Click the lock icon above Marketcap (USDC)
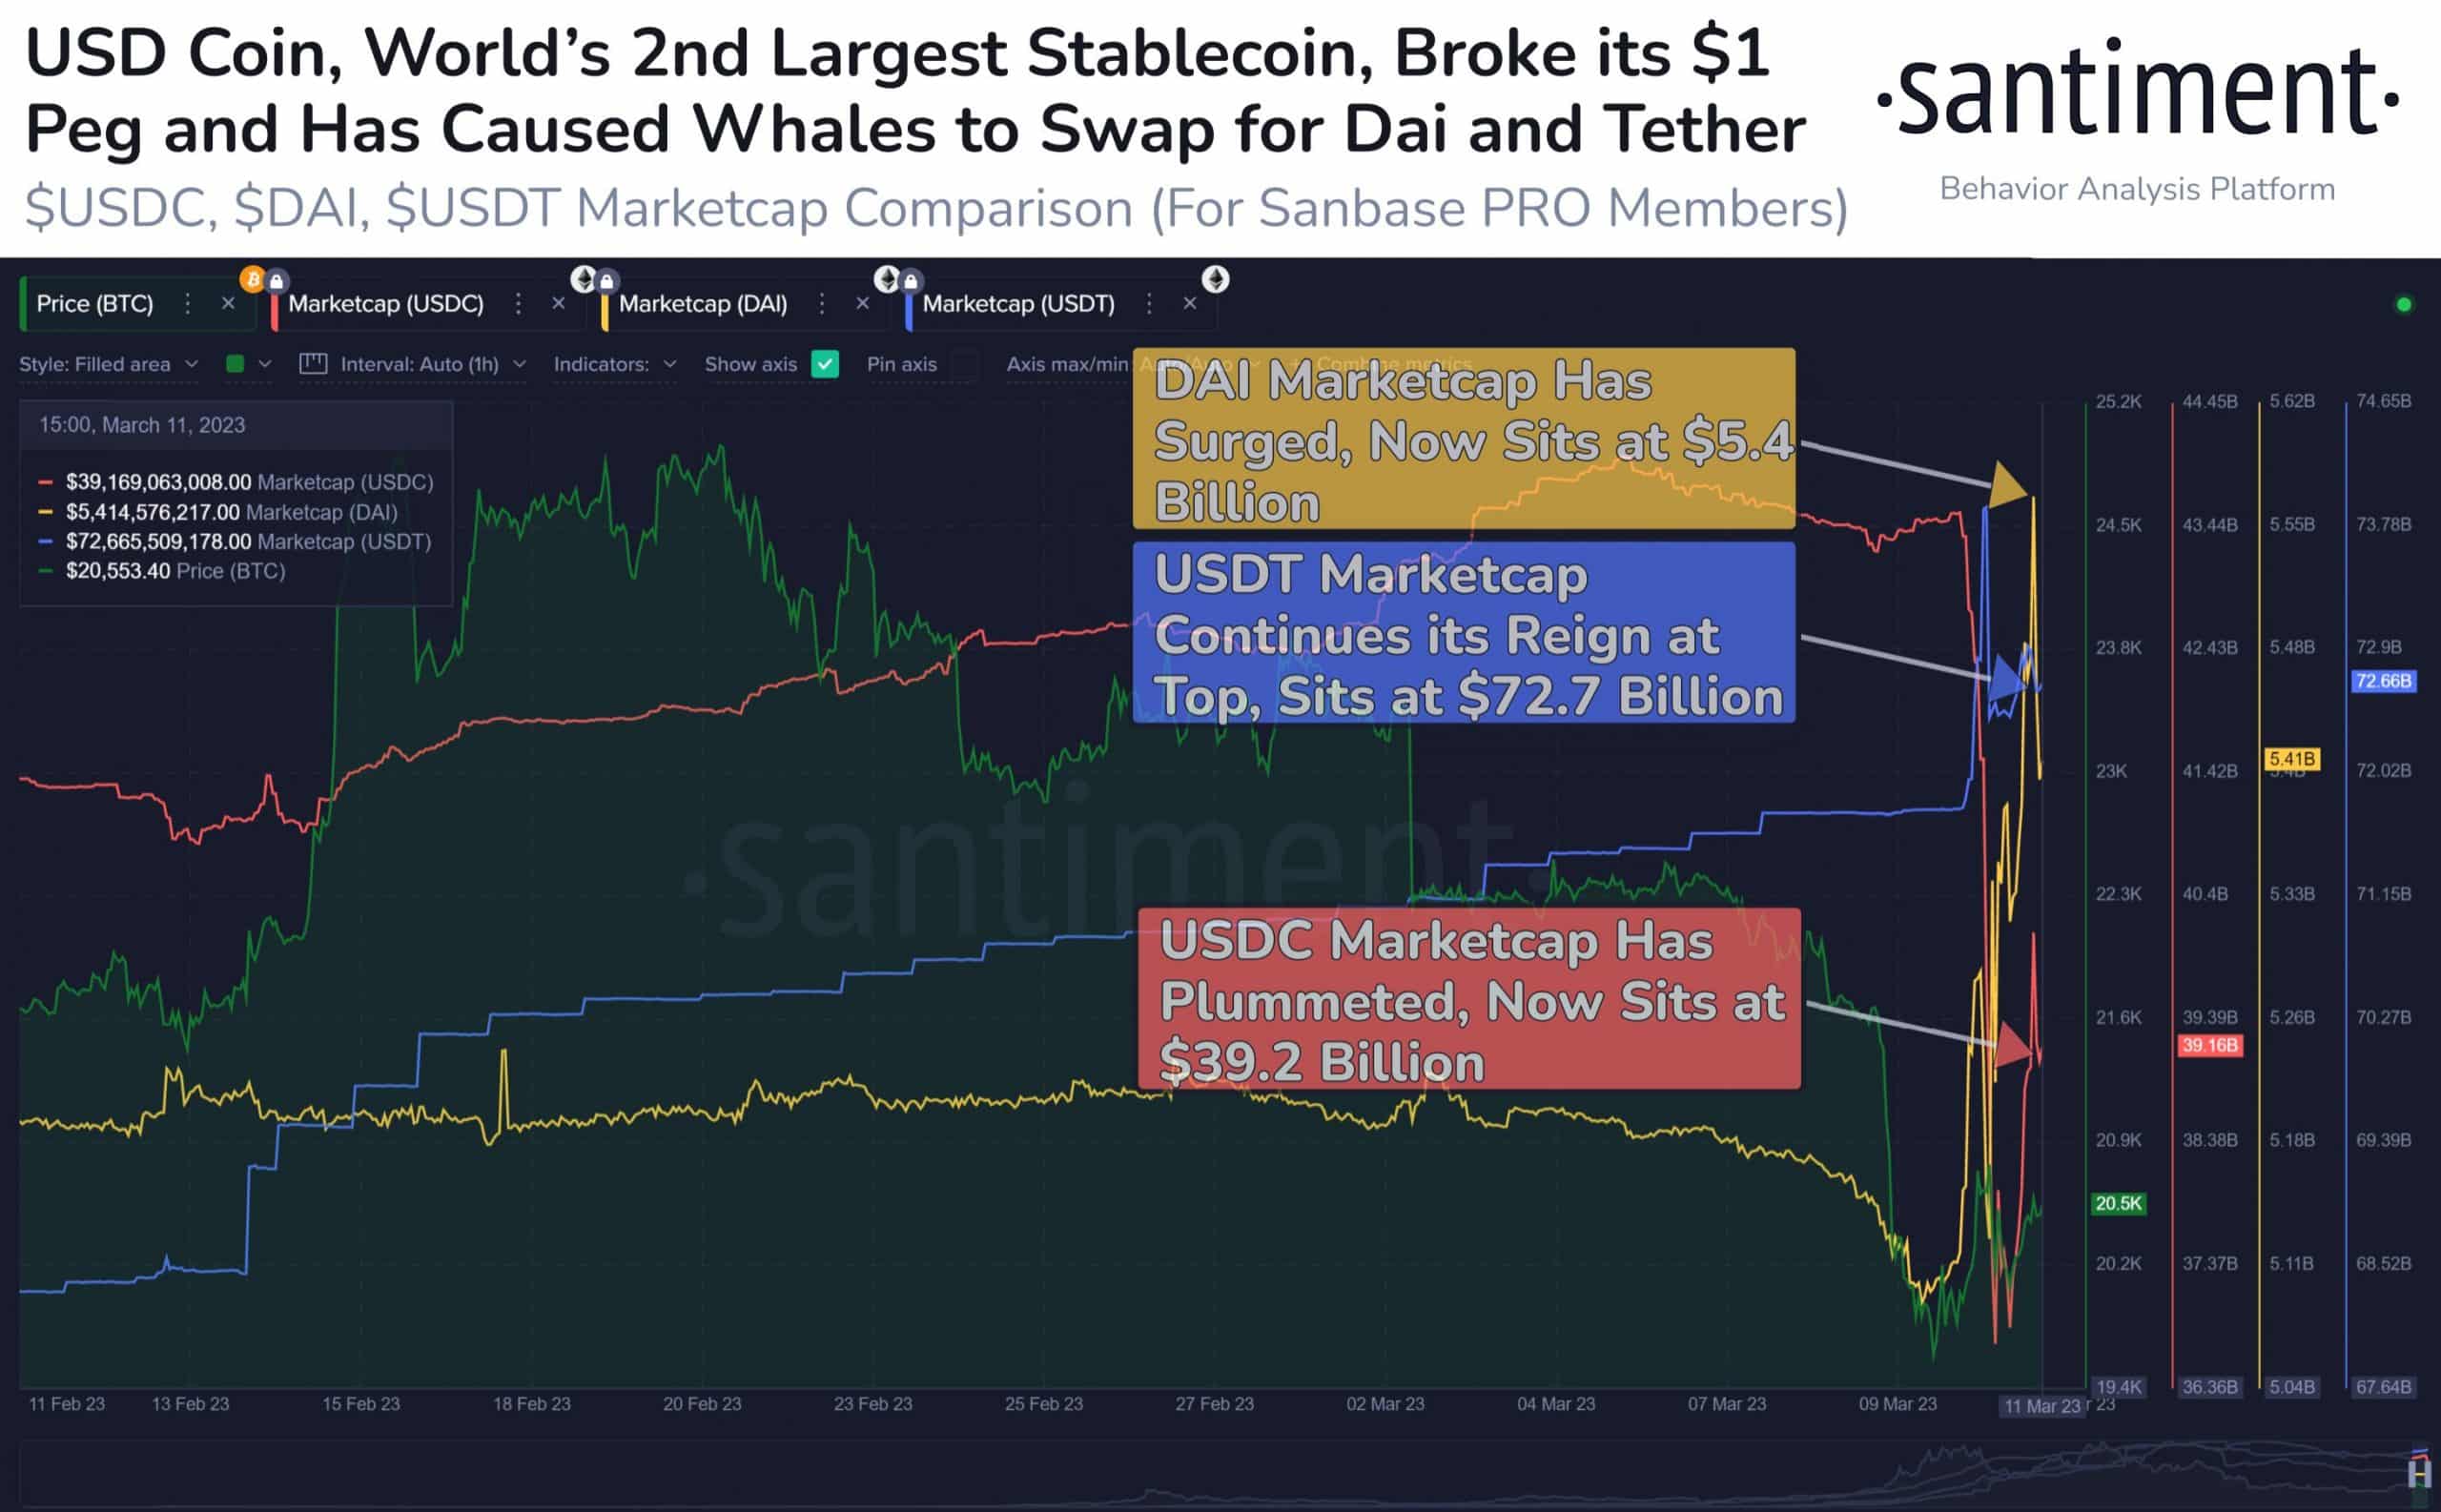Viewport: 2441px width, 1512px height. [277, 281]
